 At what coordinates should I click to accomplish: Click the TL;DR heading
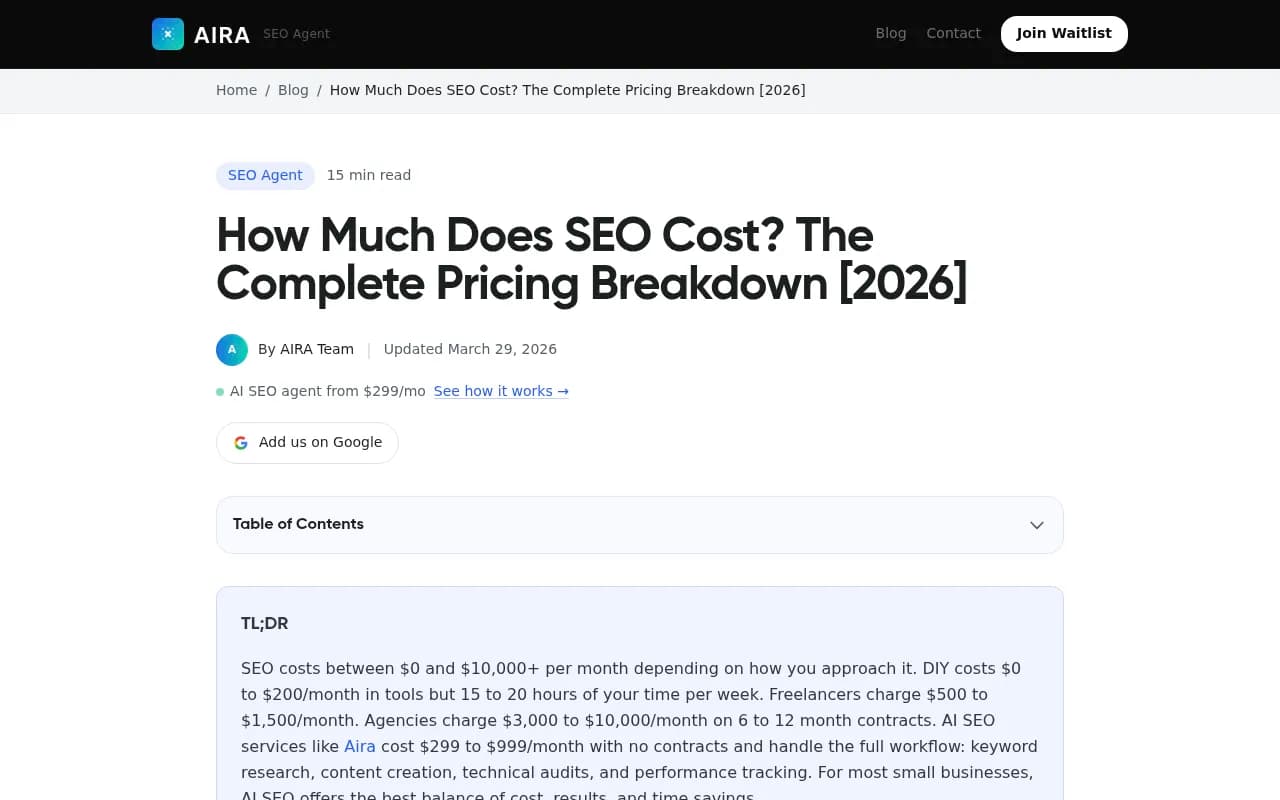coord(265,624)
